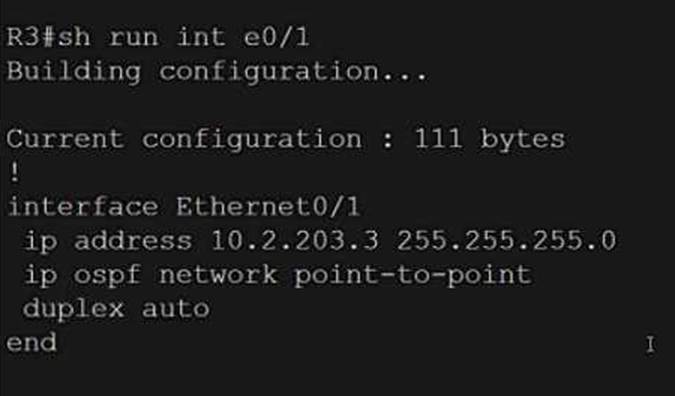Click the word 'run' in the command
Image resolution: width=675 pixels, height=396 pixels.
[133, 38]
